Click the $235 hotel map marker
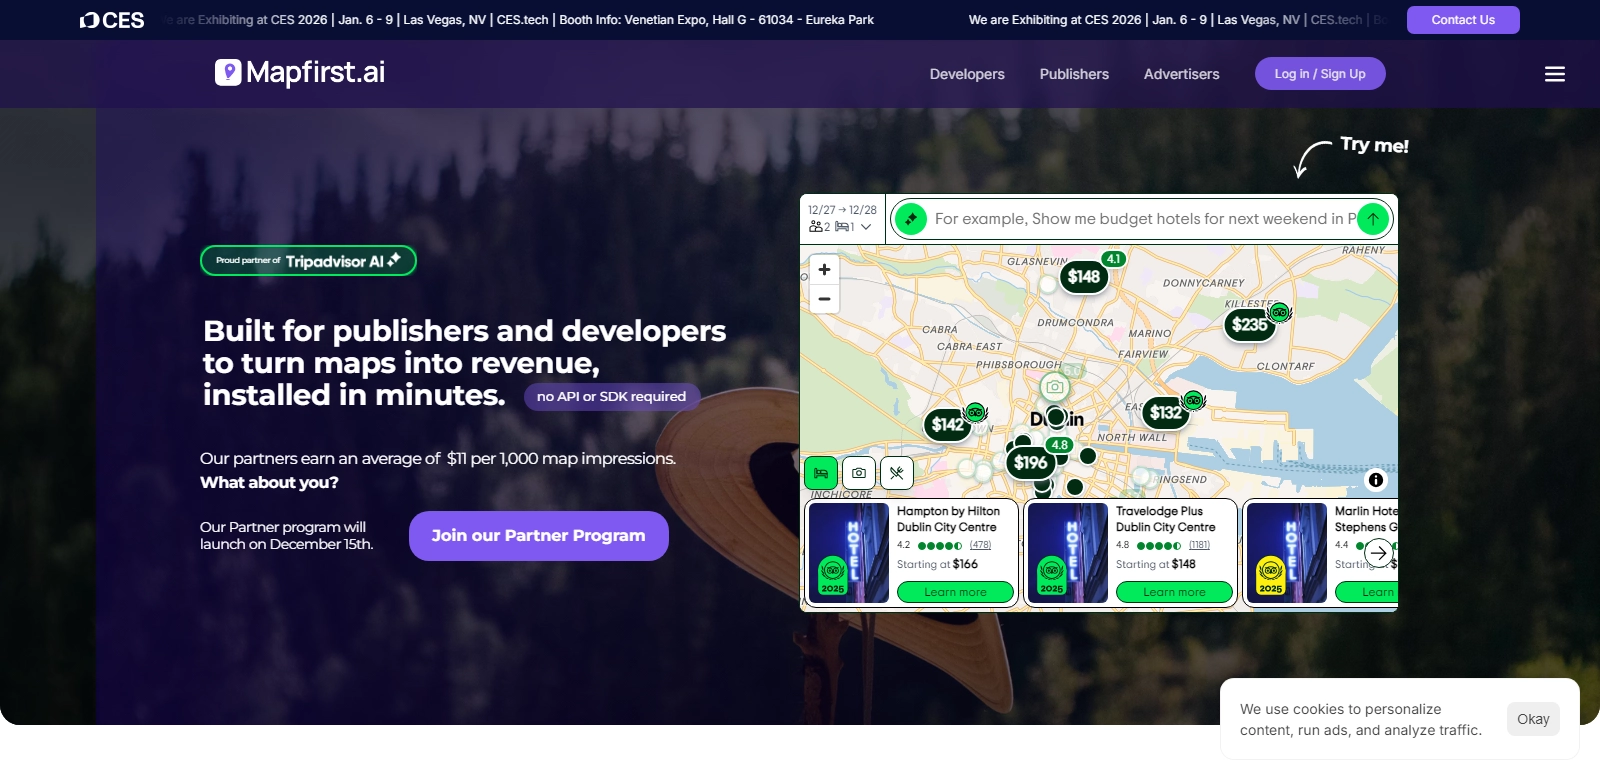Image resolution: width=1600 pixels, height=780 pixels. (1249, 324)
